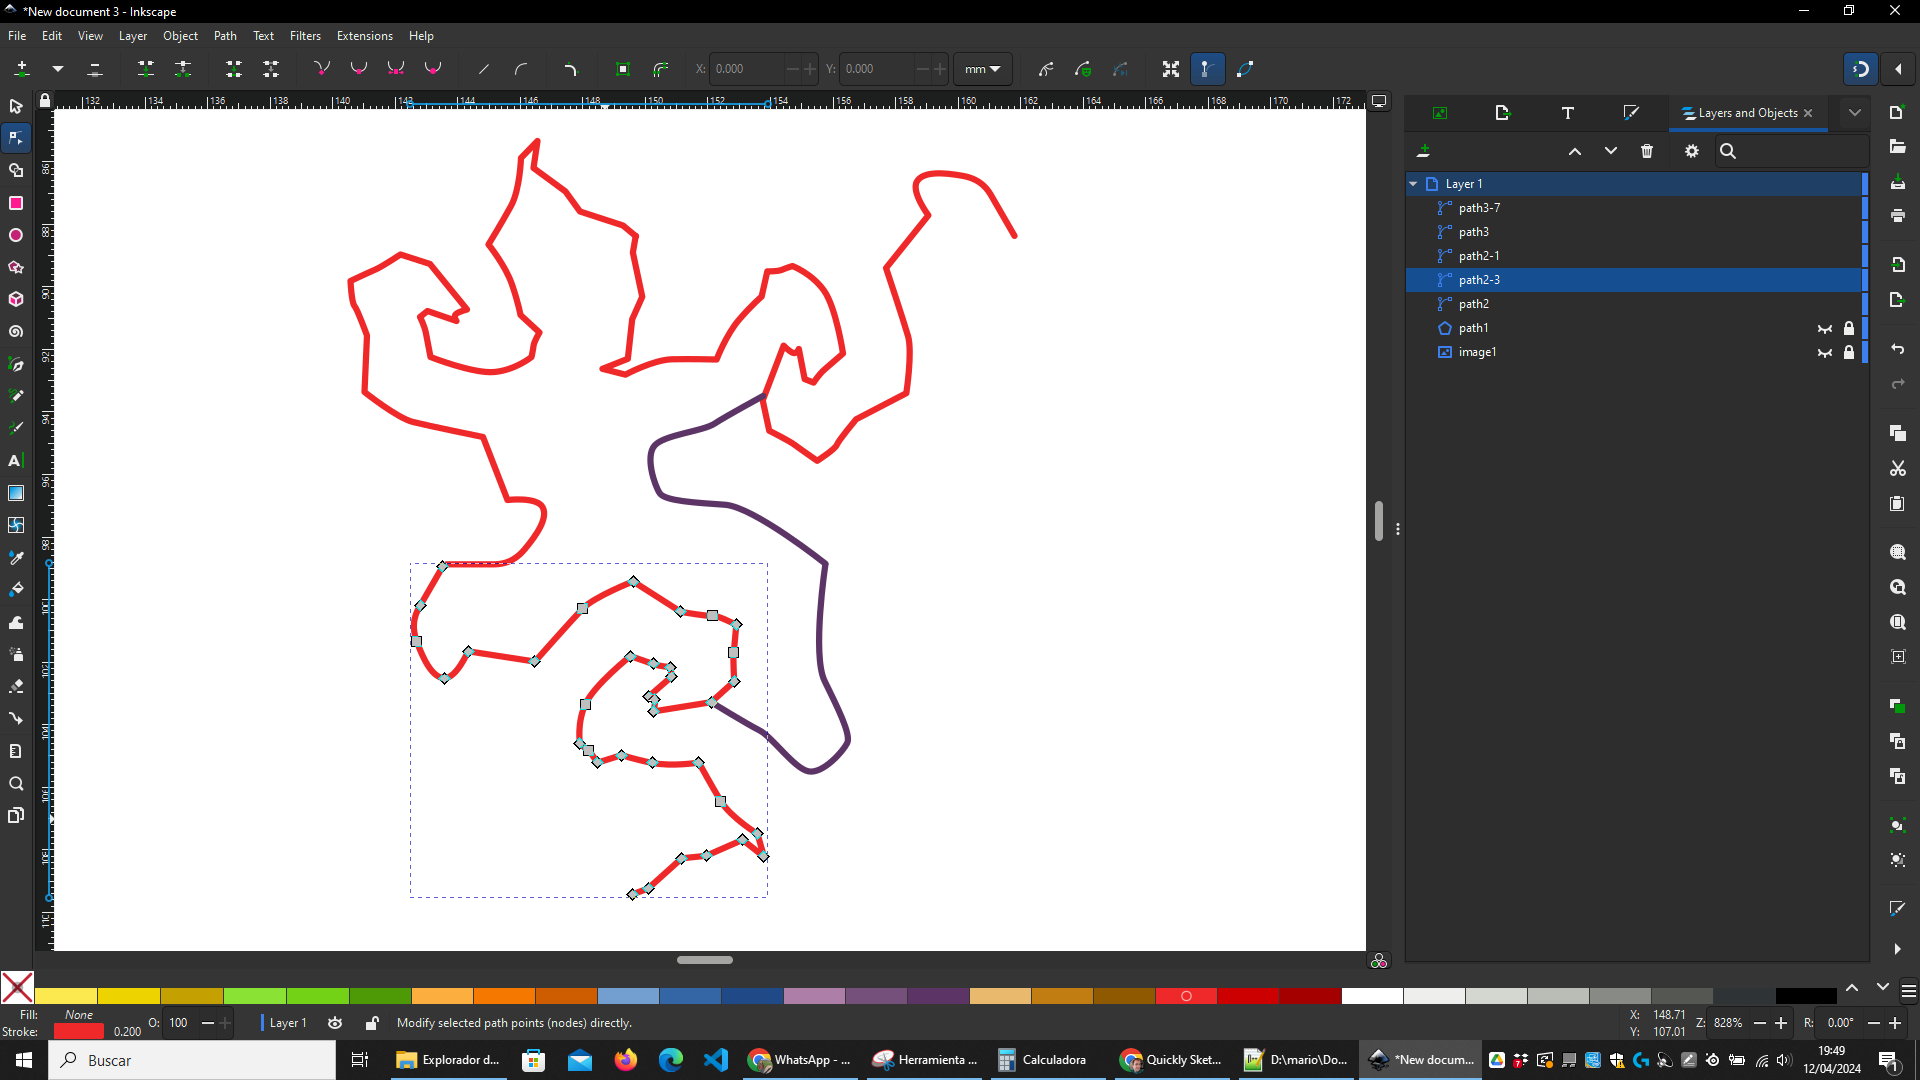1920x1080 pixels.
Task: Hide path2-3 in Layers panel
Action: (1824, 280)
